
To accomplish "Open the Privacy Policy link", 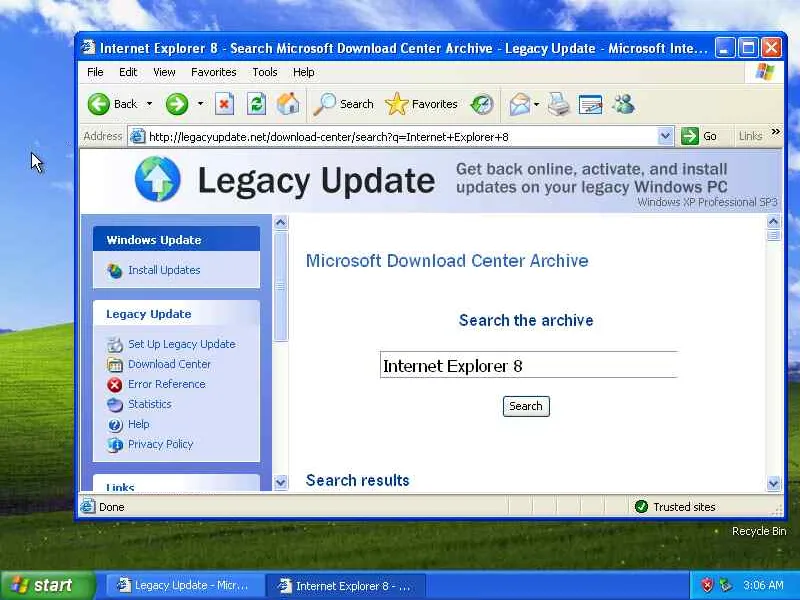I will [160, 444].
